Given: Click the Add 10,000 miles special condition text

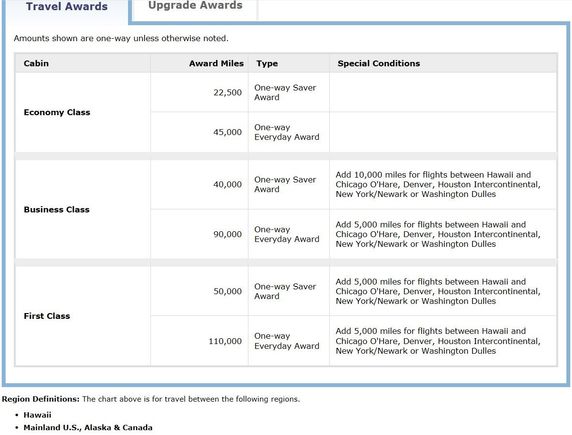Looking at the screenshot, I should coord(438,184).
